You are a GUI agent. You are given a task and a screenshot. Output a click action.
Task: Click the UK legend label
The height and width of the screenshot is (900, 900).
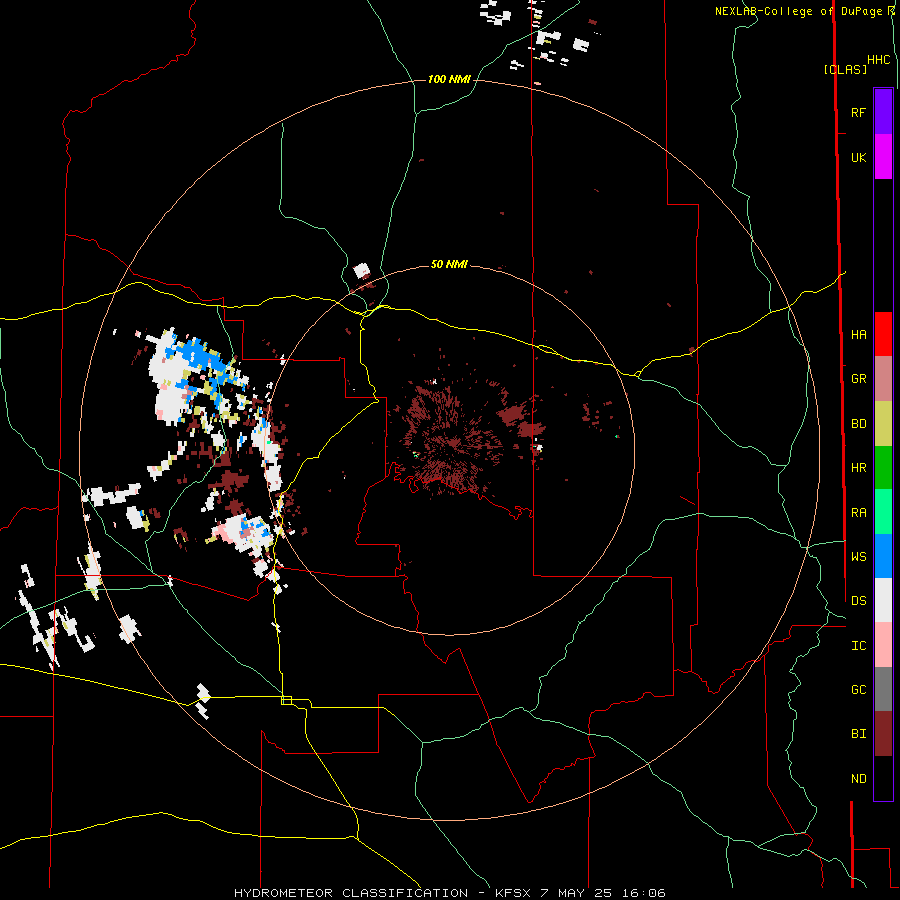tap(858, 157)
